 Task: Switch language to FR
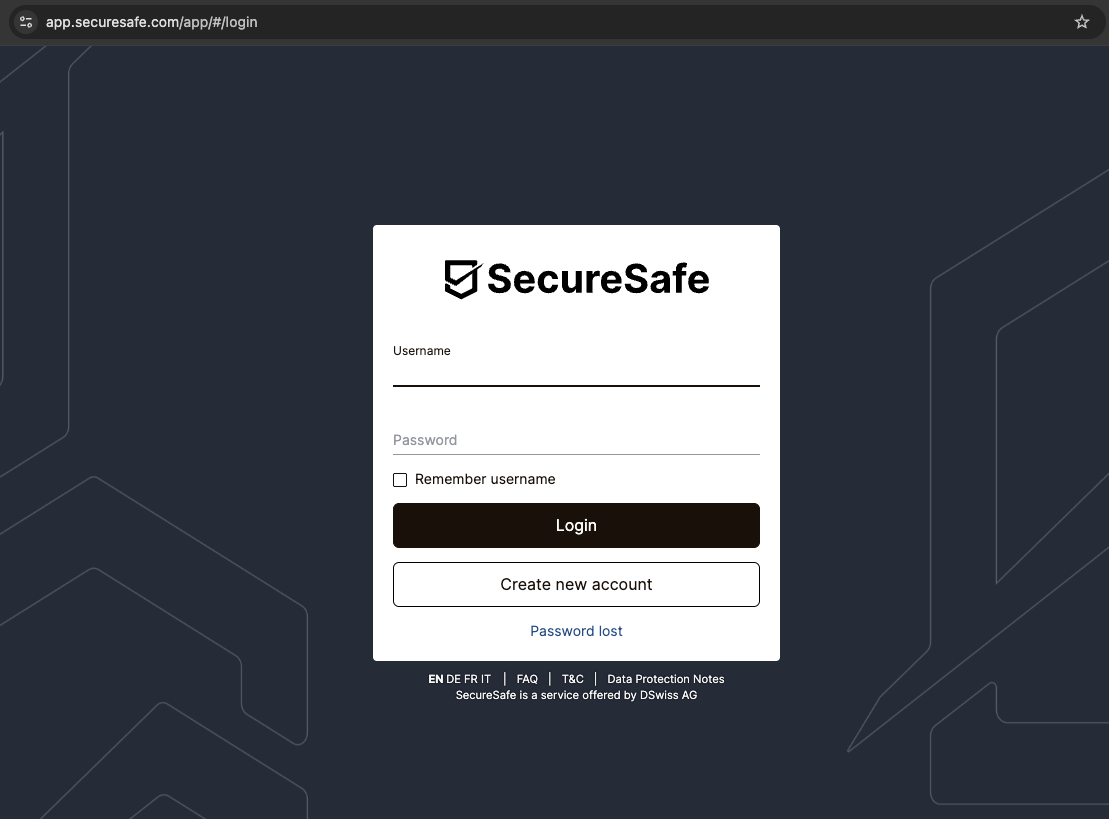(471, 679)
